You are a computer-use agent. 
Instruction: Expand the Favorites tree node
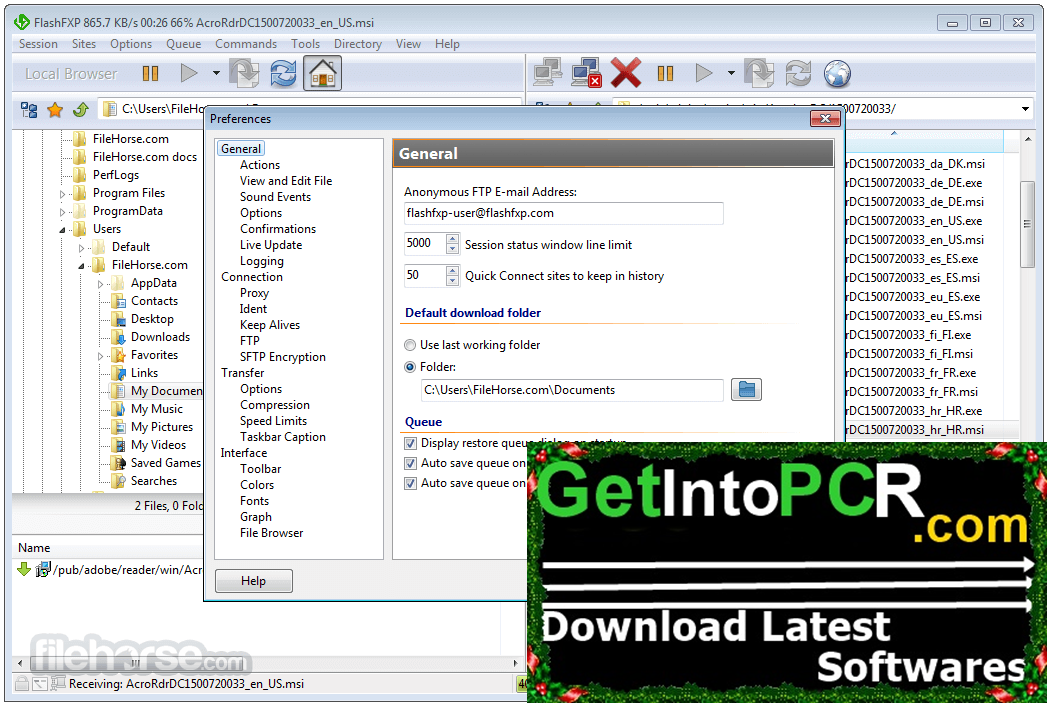point(100,356)
